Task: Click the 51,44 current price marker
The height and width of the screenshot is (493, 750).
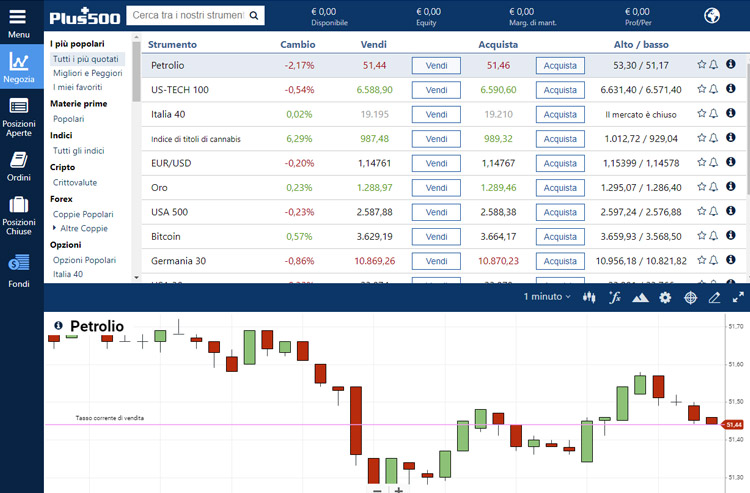Action: click(733, 425)
